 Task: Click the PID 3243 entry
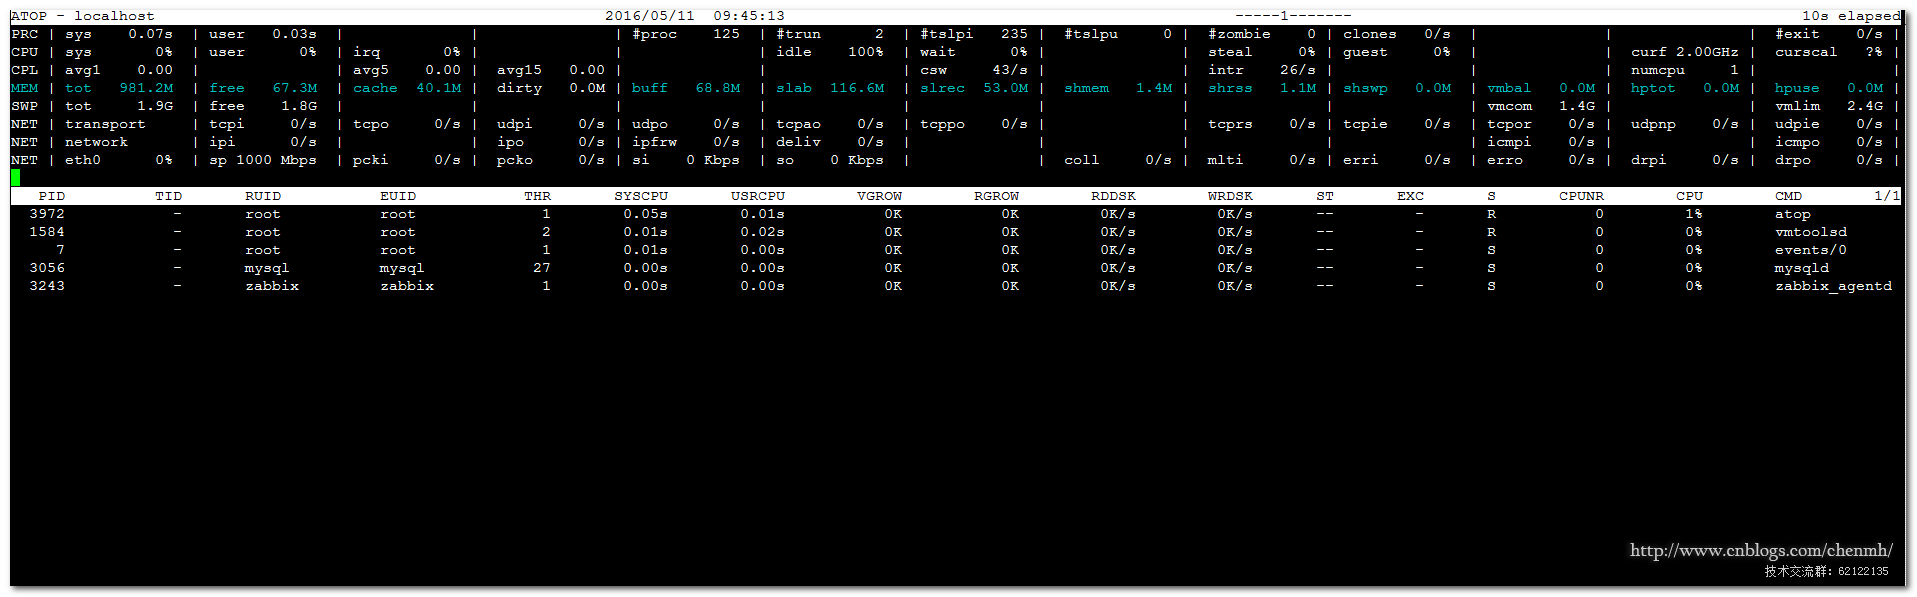47,286
